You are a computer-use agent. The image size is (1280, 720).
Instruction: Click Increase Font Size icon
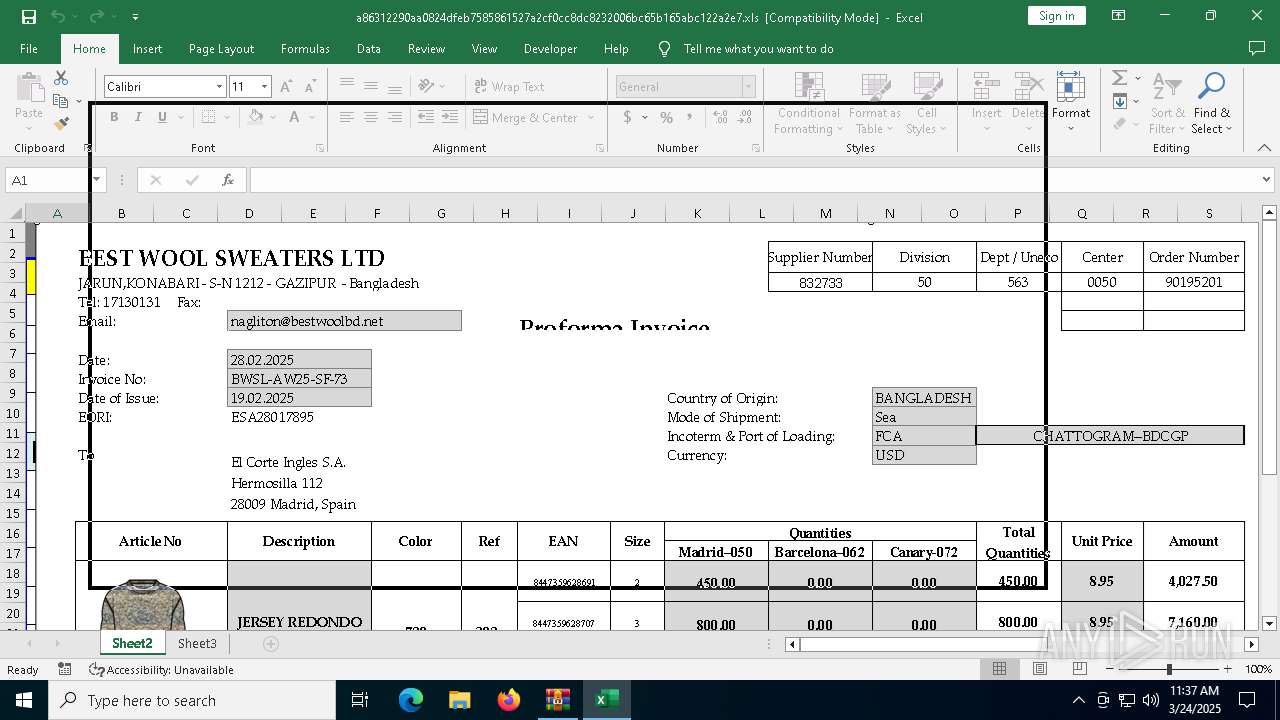(286, 87)
